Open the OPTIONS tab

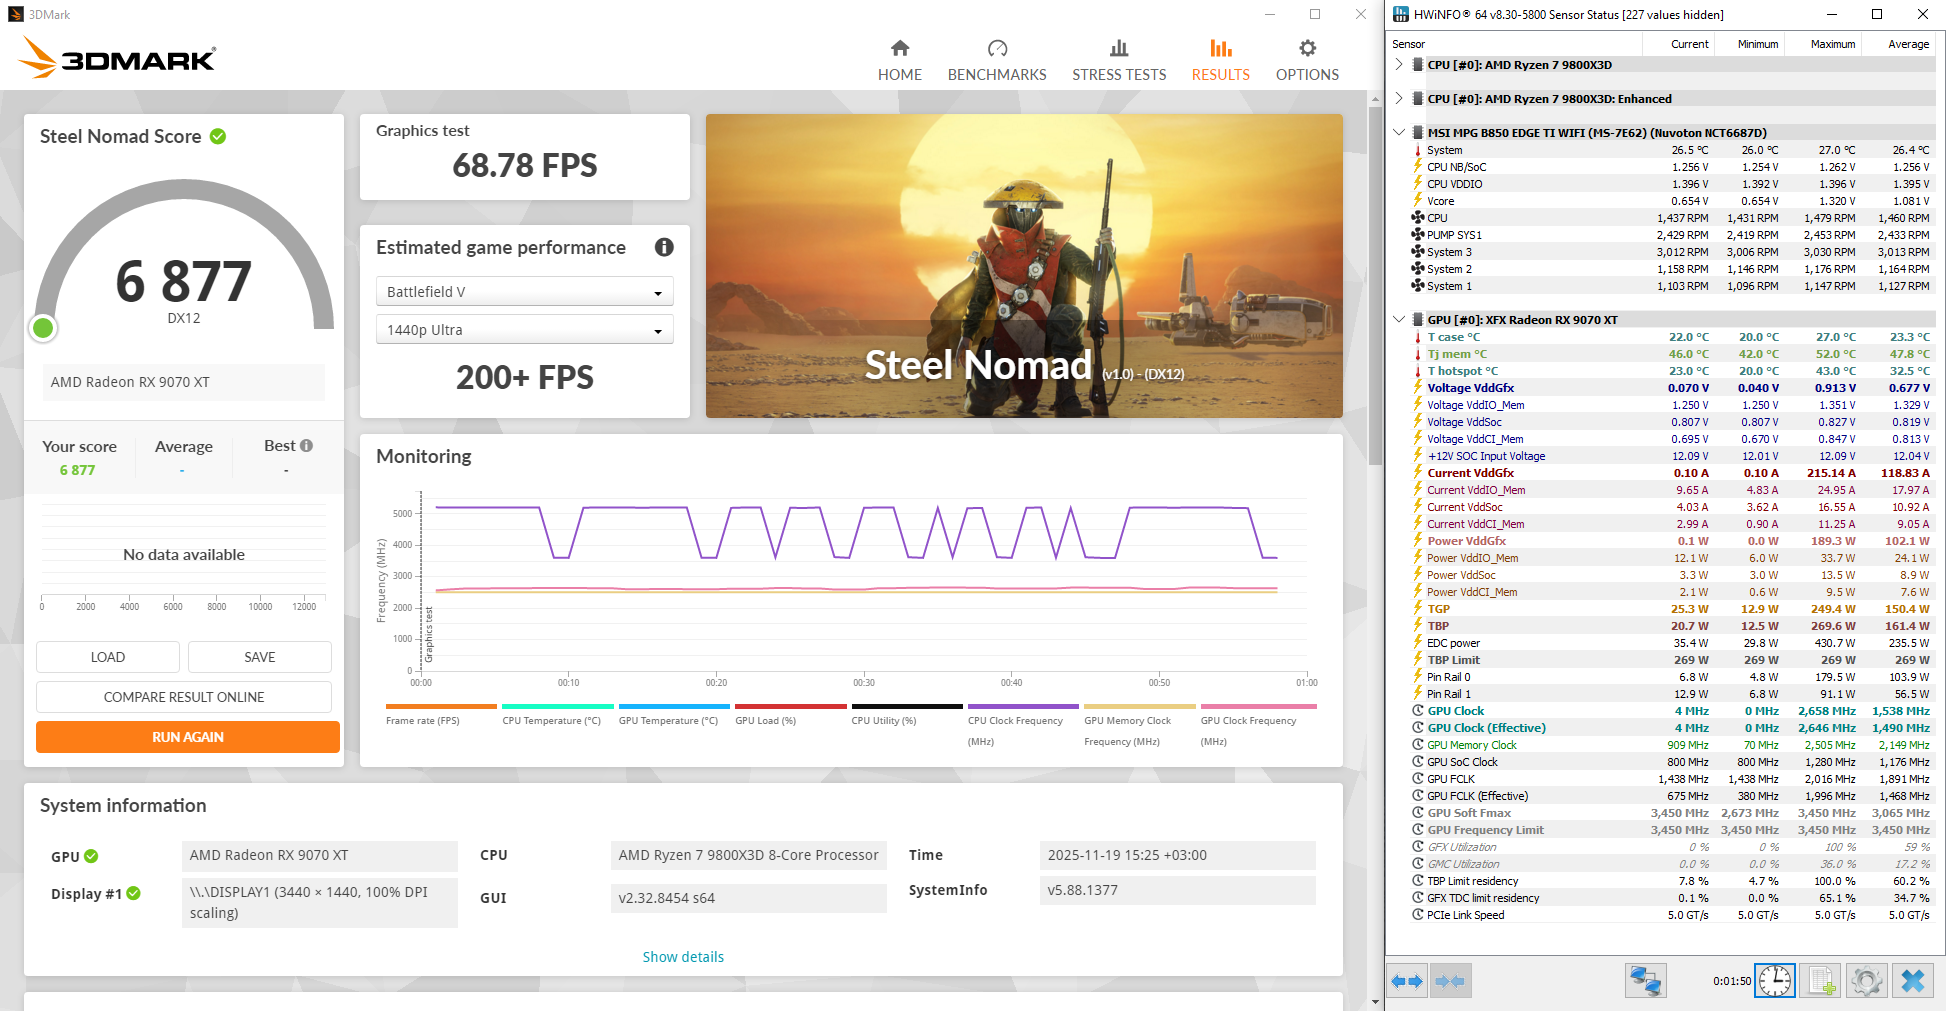pyautogui.click(x=1307, y=61)
